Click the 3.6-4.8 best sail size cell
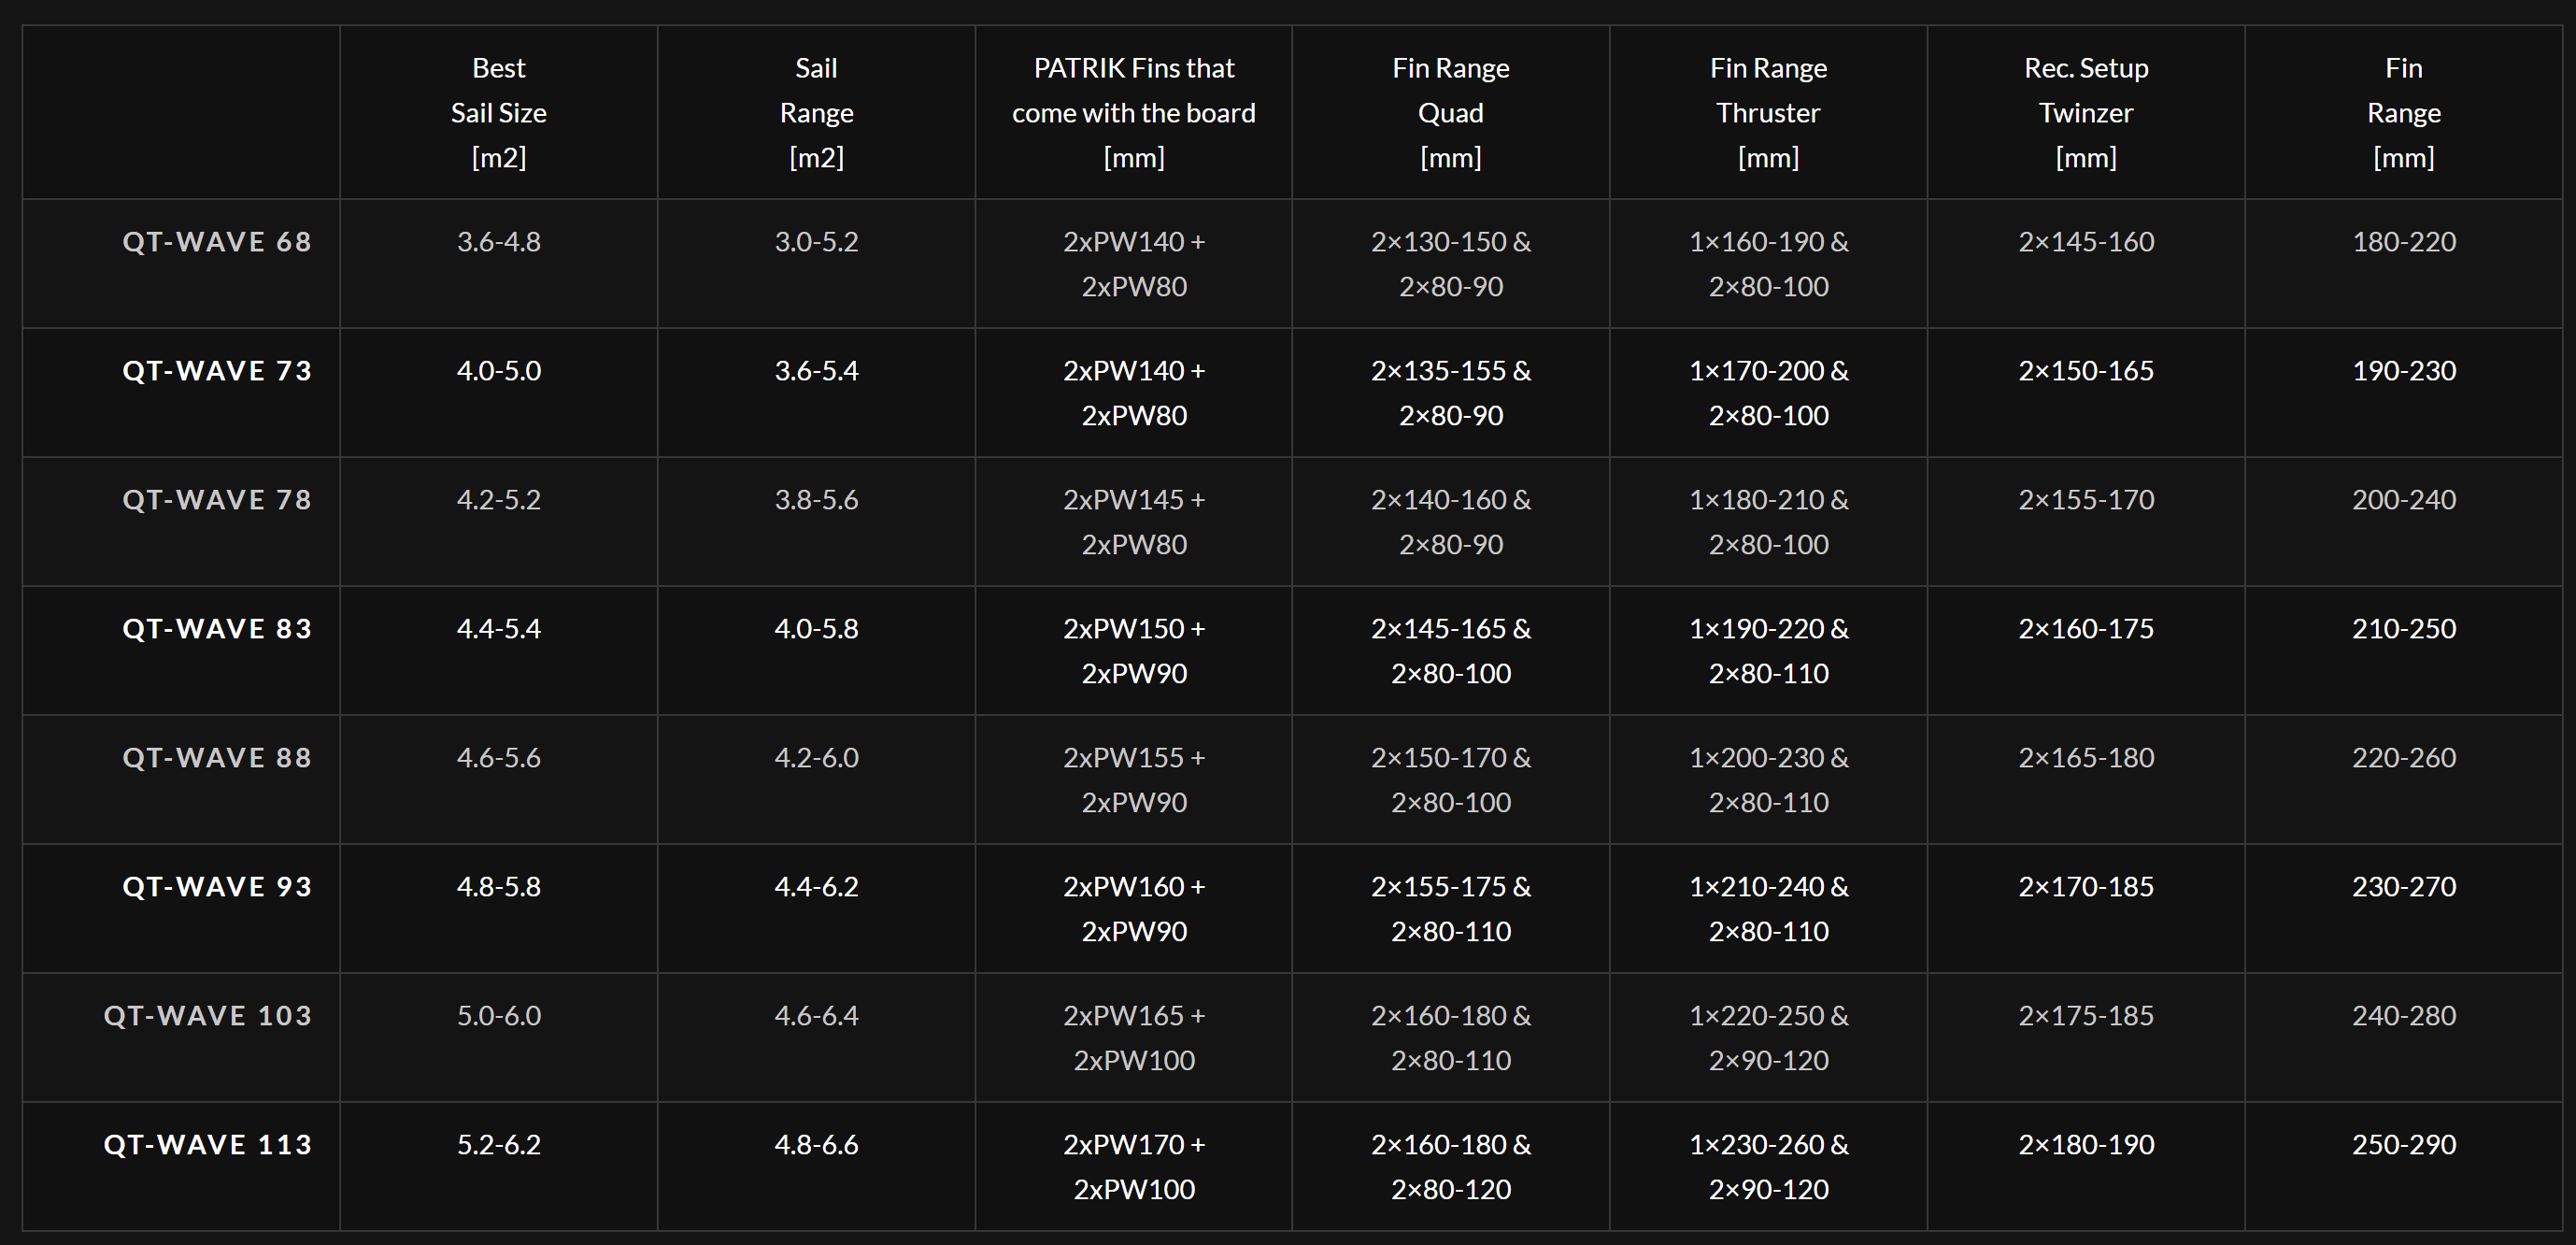This screenshot has width=2576, height=1245. 498,242
